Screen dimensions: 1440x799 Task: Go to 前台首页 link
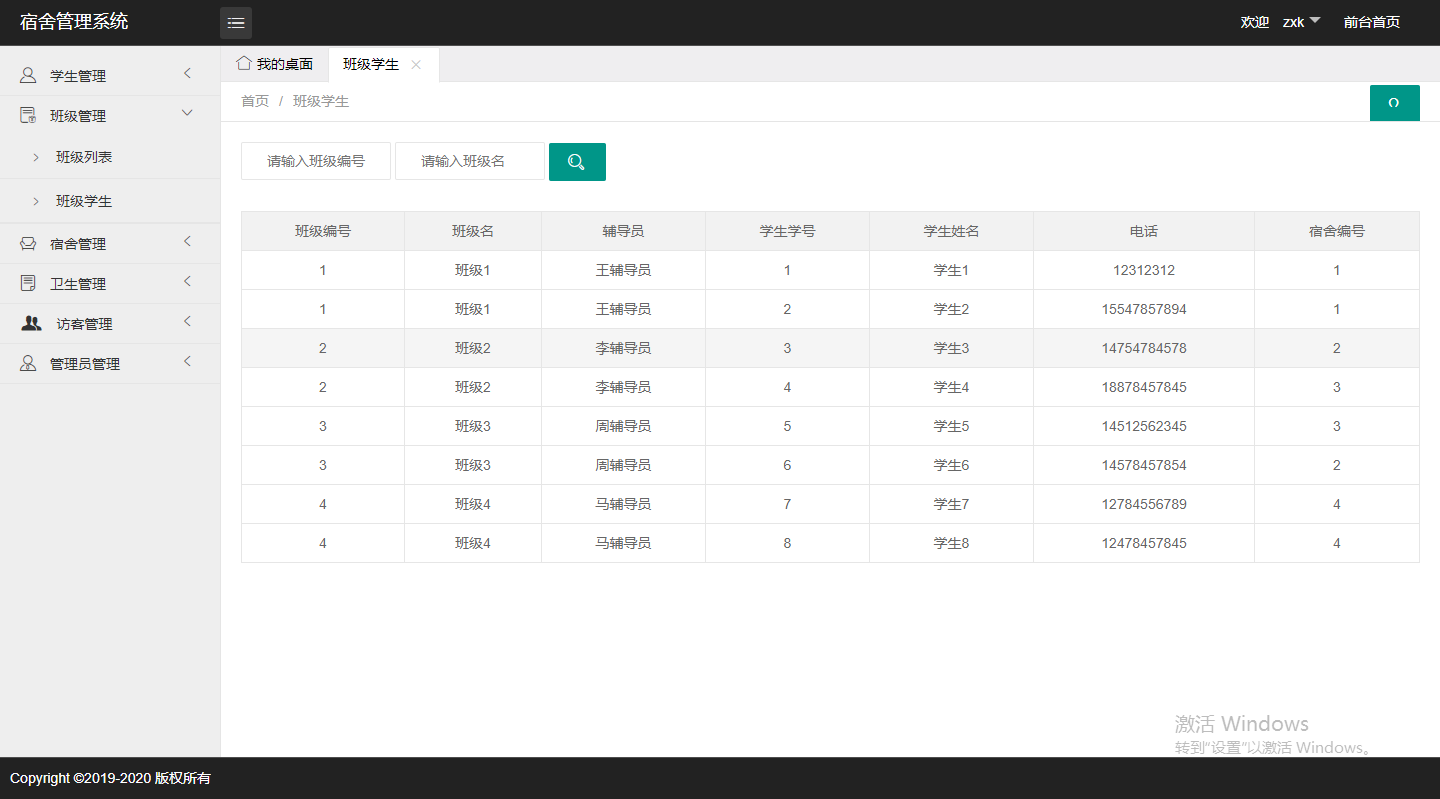[x=1372, y=22]
